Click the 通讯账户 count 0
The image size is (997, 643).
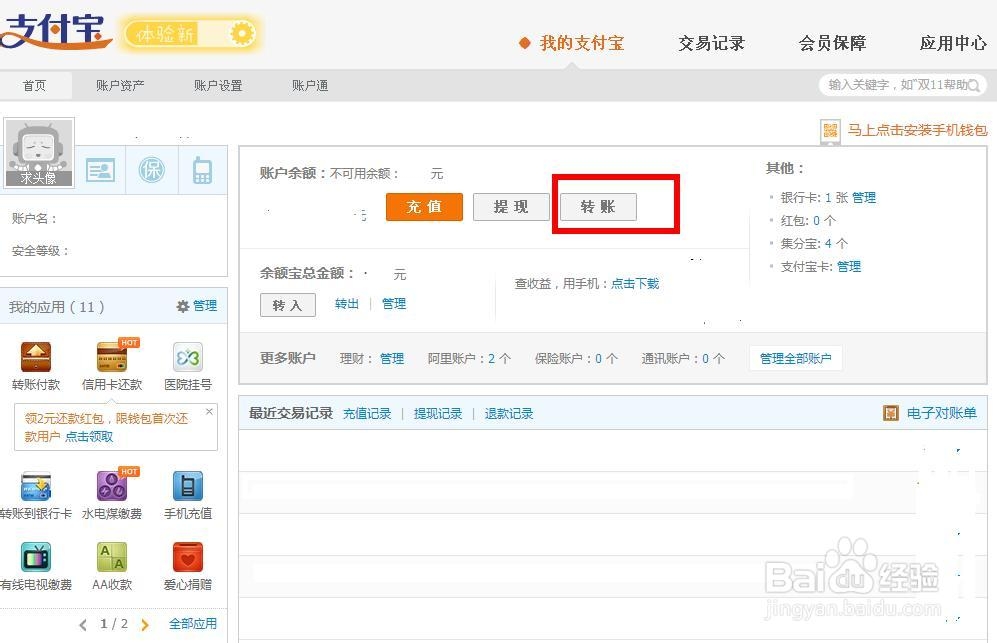pyautogui.click(x=705, y=359)
